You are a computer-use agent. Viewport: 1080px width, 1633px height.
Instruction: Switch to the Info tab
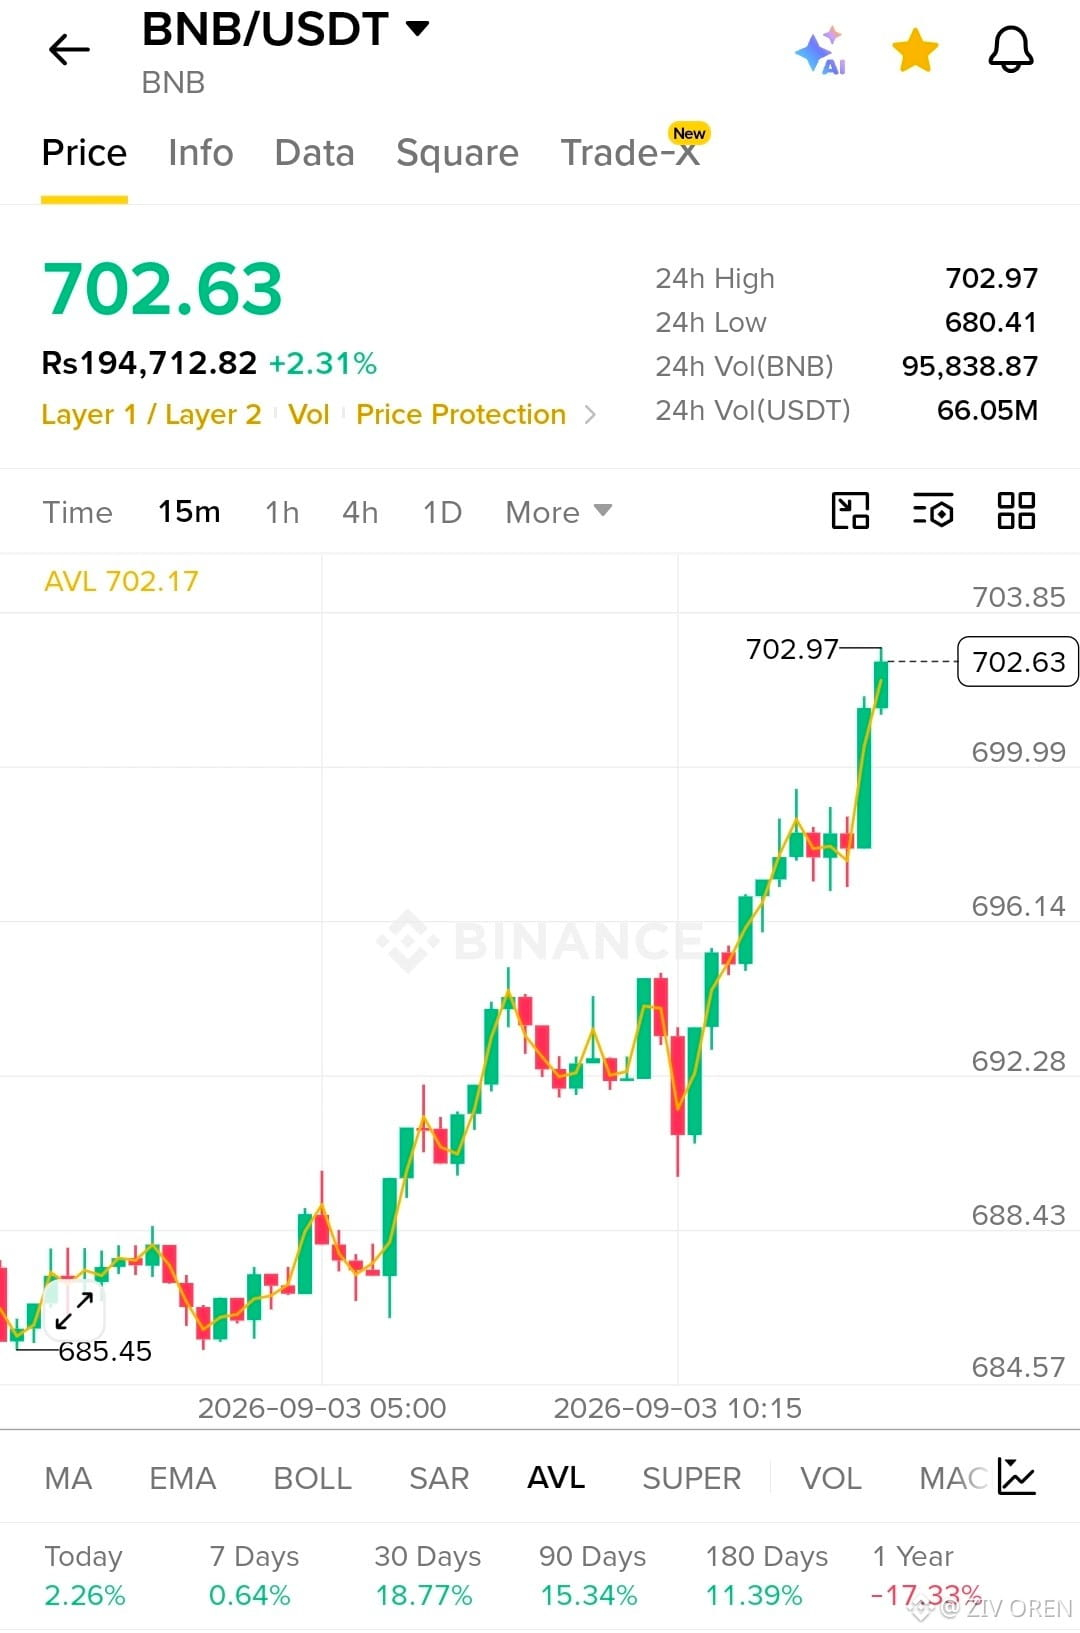coord(200,153)
